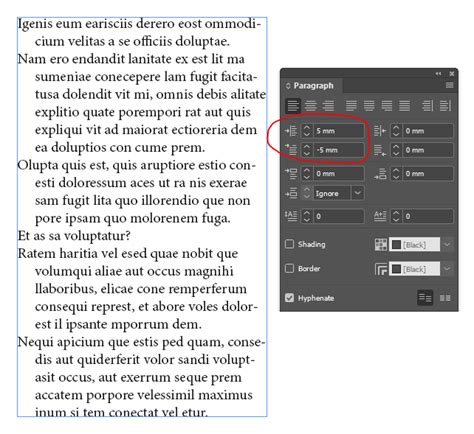Edit the Space After 0 mm field
The height and width of the screenshot is (434, 474).
coord(427,173)
